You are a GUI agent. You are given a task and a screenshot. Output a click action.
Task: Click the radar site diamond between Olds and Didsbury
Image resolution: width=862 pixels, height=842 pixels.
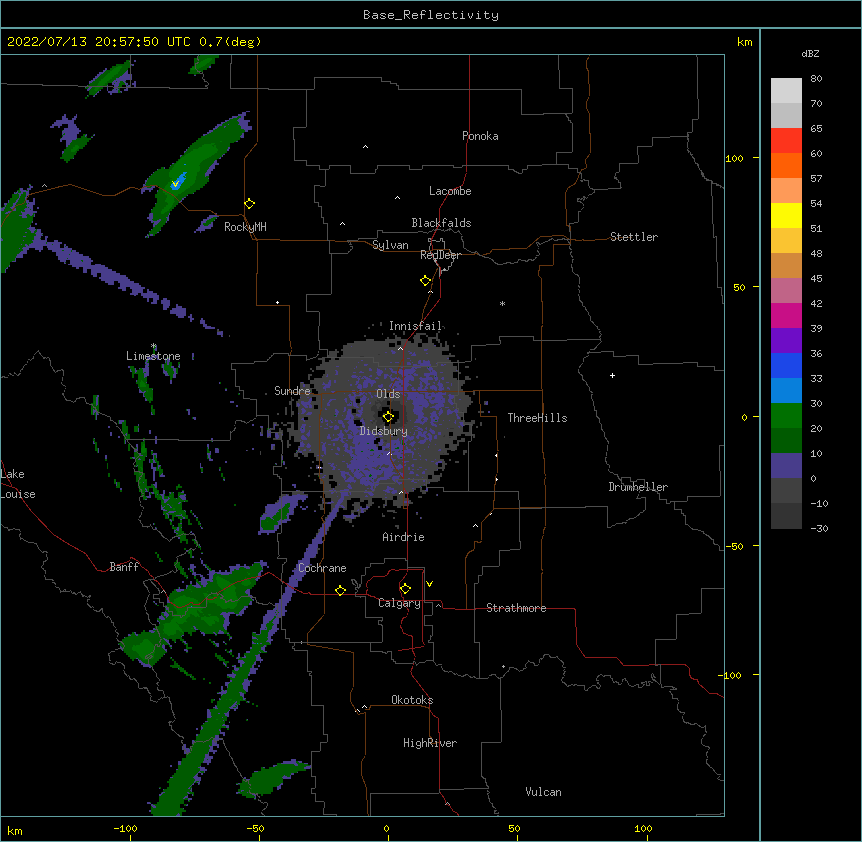pyautogui.click(x=388, y=417)
